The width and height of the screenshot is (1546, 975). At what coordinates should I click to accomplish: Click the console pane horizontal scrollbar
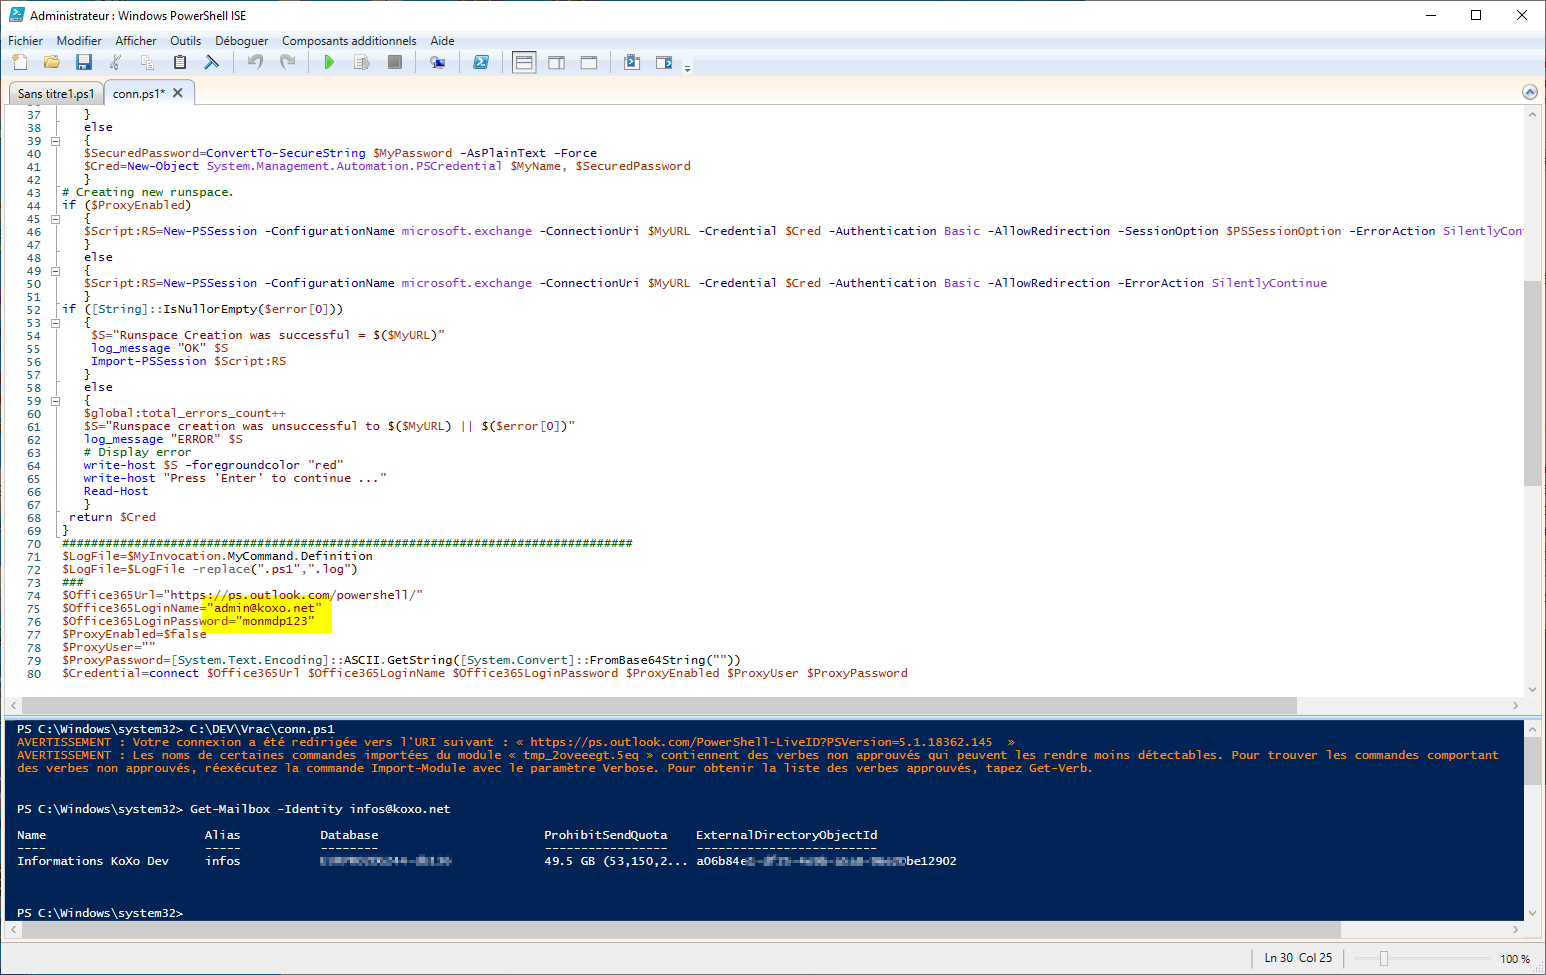tap(764, 930)
